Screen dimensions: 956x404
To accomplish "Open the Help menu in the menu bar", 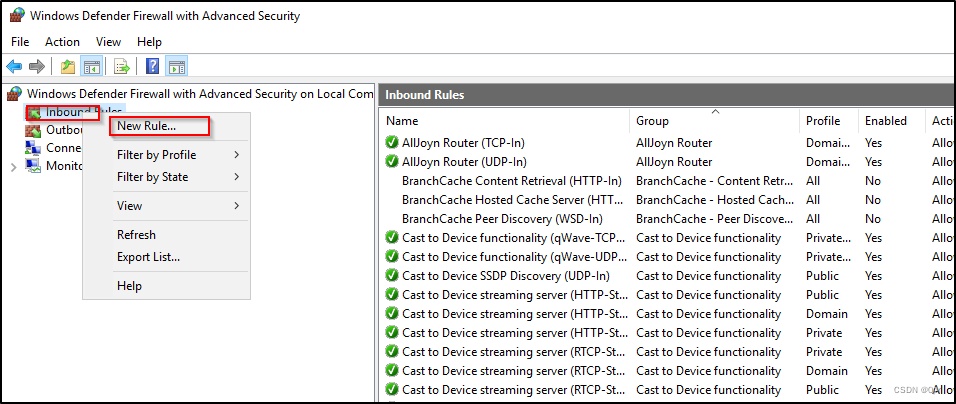I will [149, 41].
